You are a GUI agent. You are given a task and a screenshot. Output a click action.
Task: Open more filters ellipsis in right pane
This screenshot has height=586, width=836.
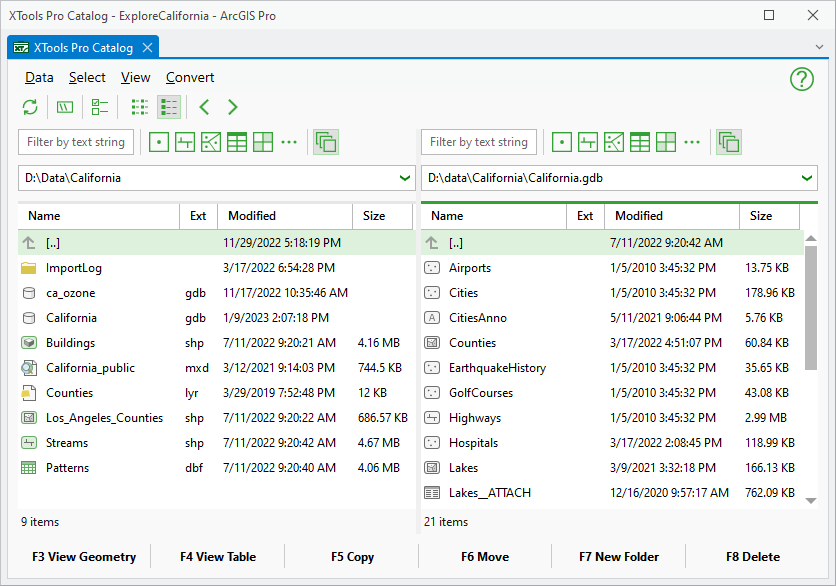click(x=692, y=142)
